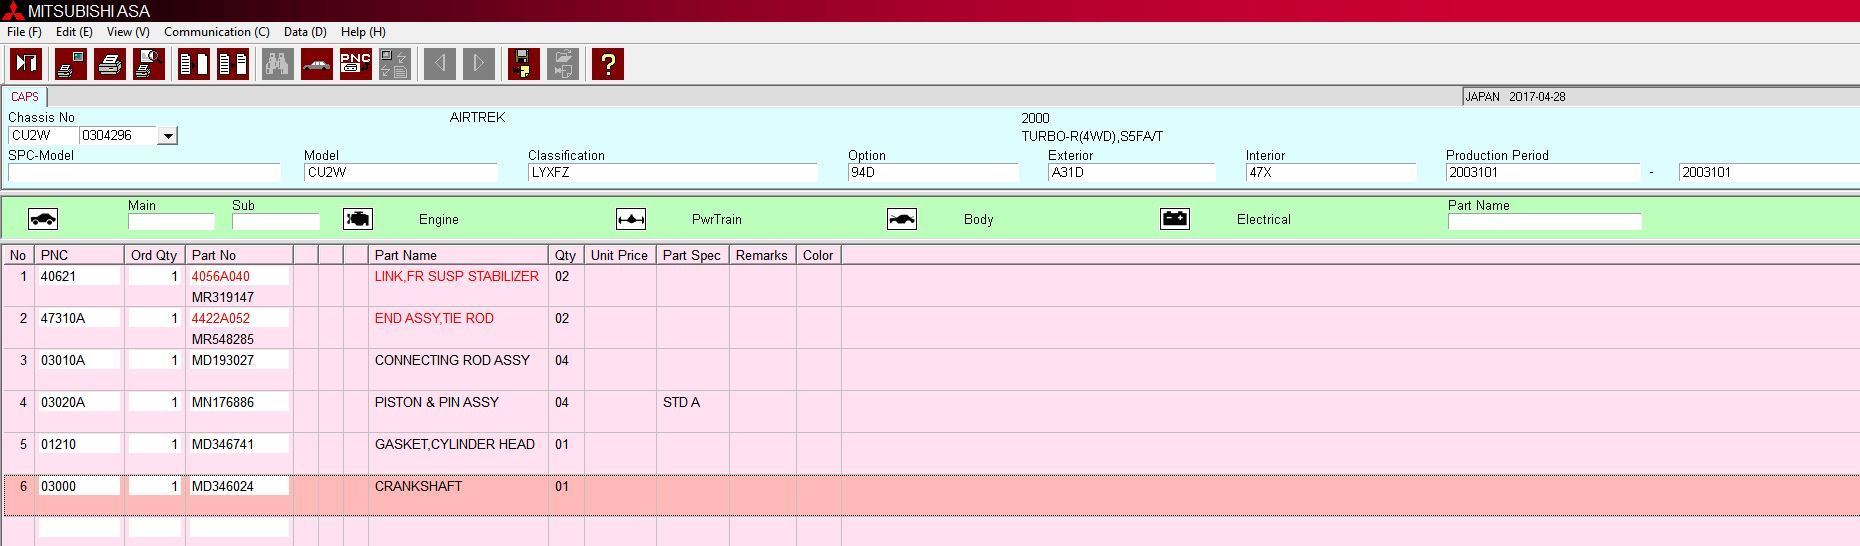Viewport: 1860px width, 546px height.
Task: Click the Main group input field
Action: (171, 222)
